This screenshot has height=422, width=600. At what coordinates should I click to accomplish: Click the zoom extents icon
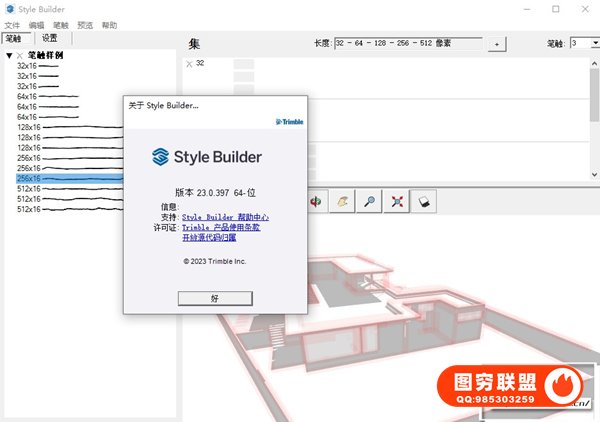[397, 200]
